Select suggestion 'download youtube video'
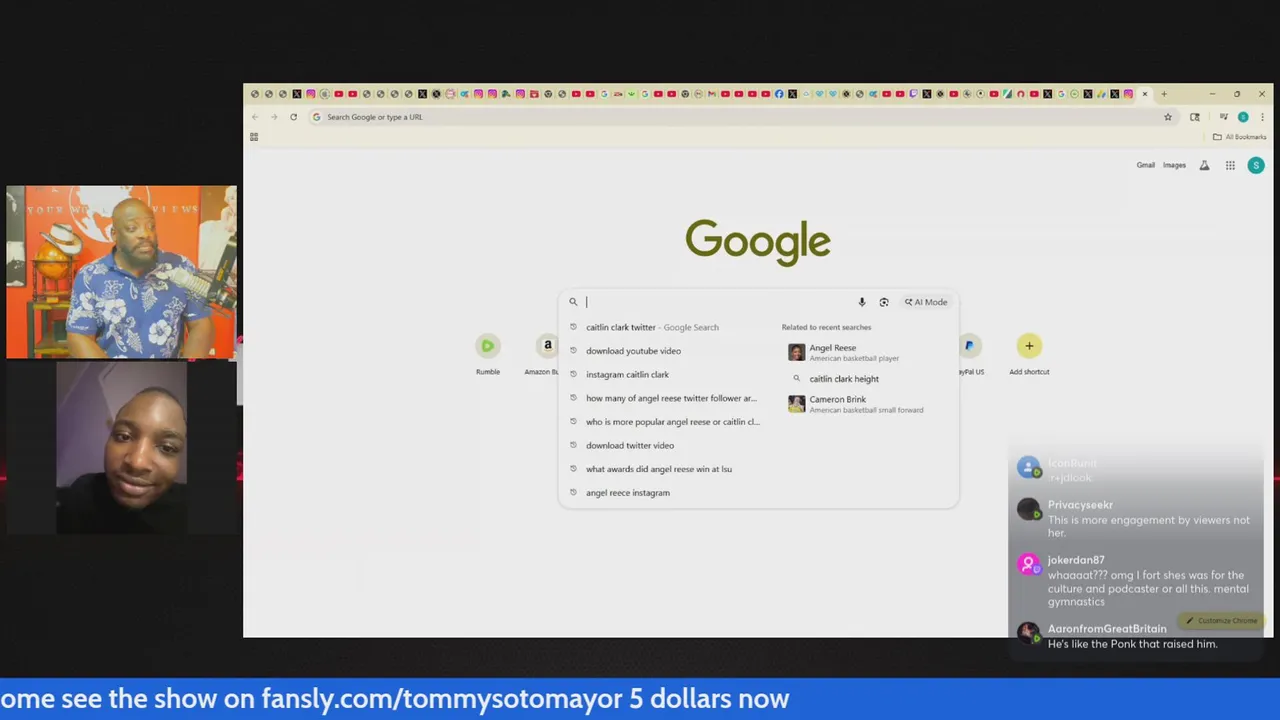This screenshot has height=720, width=1280. (x=633, y=351)
